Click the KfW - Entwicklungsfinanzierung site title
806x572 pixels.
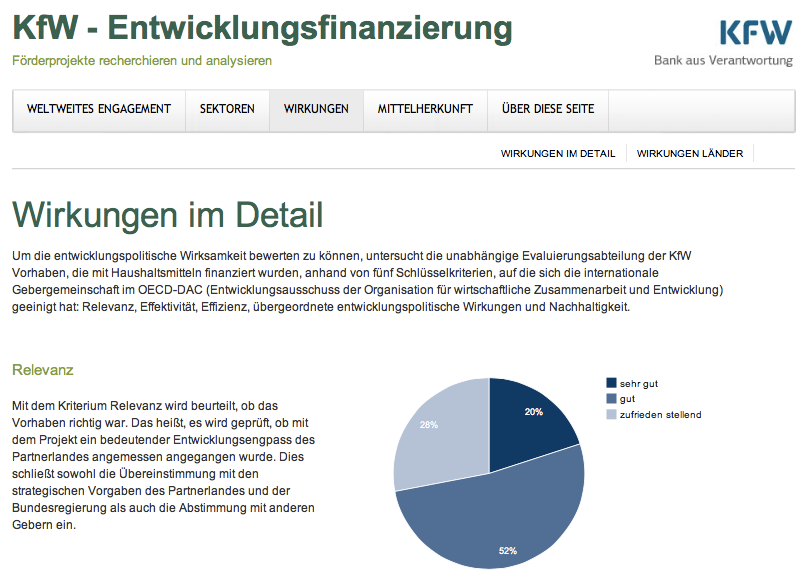coord(262,27)
